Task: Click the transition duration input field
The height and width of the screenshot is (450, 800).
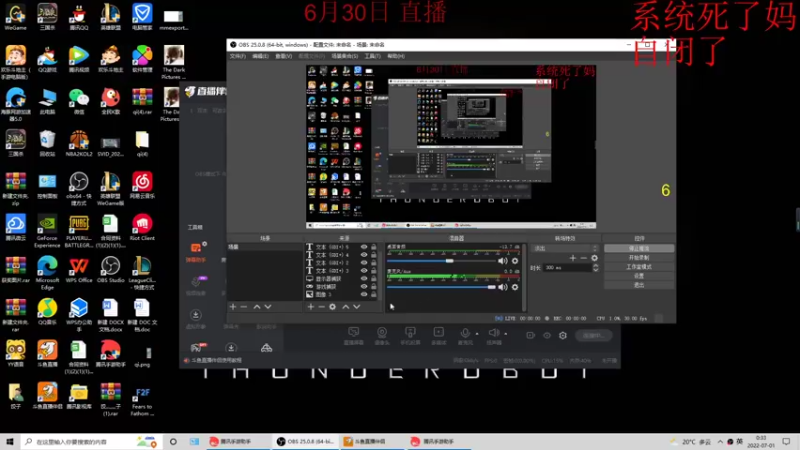Action: [567, 267]
